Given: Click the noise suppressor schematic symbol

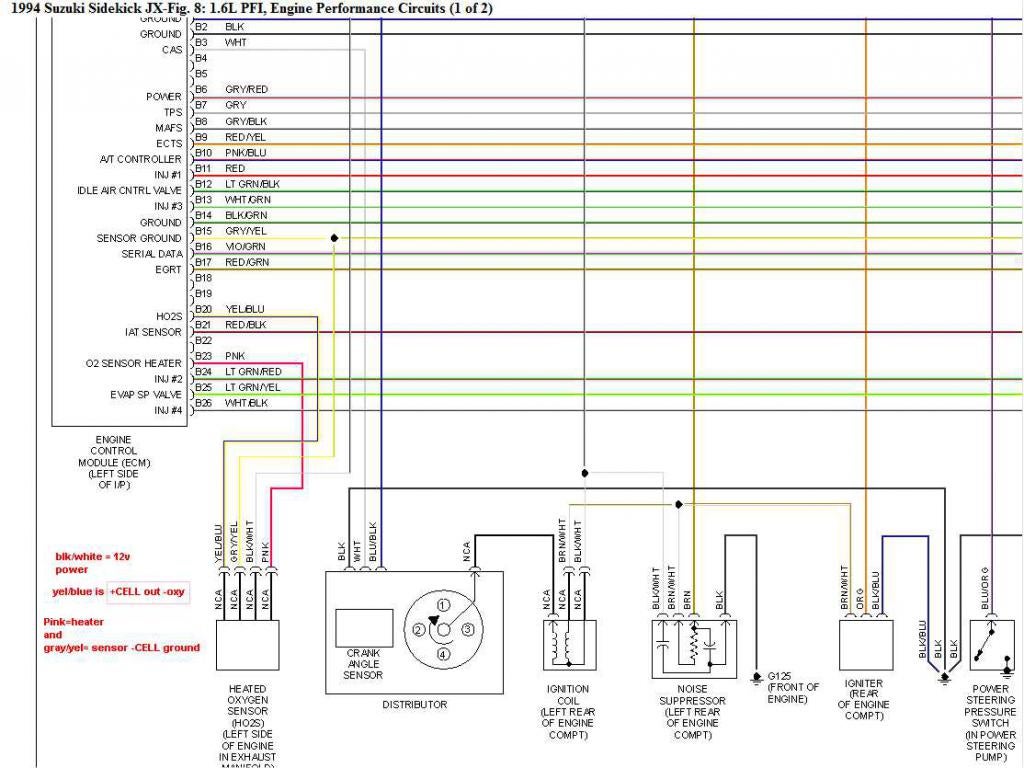Looking at the screenshot, I should [x=695, y=649].
